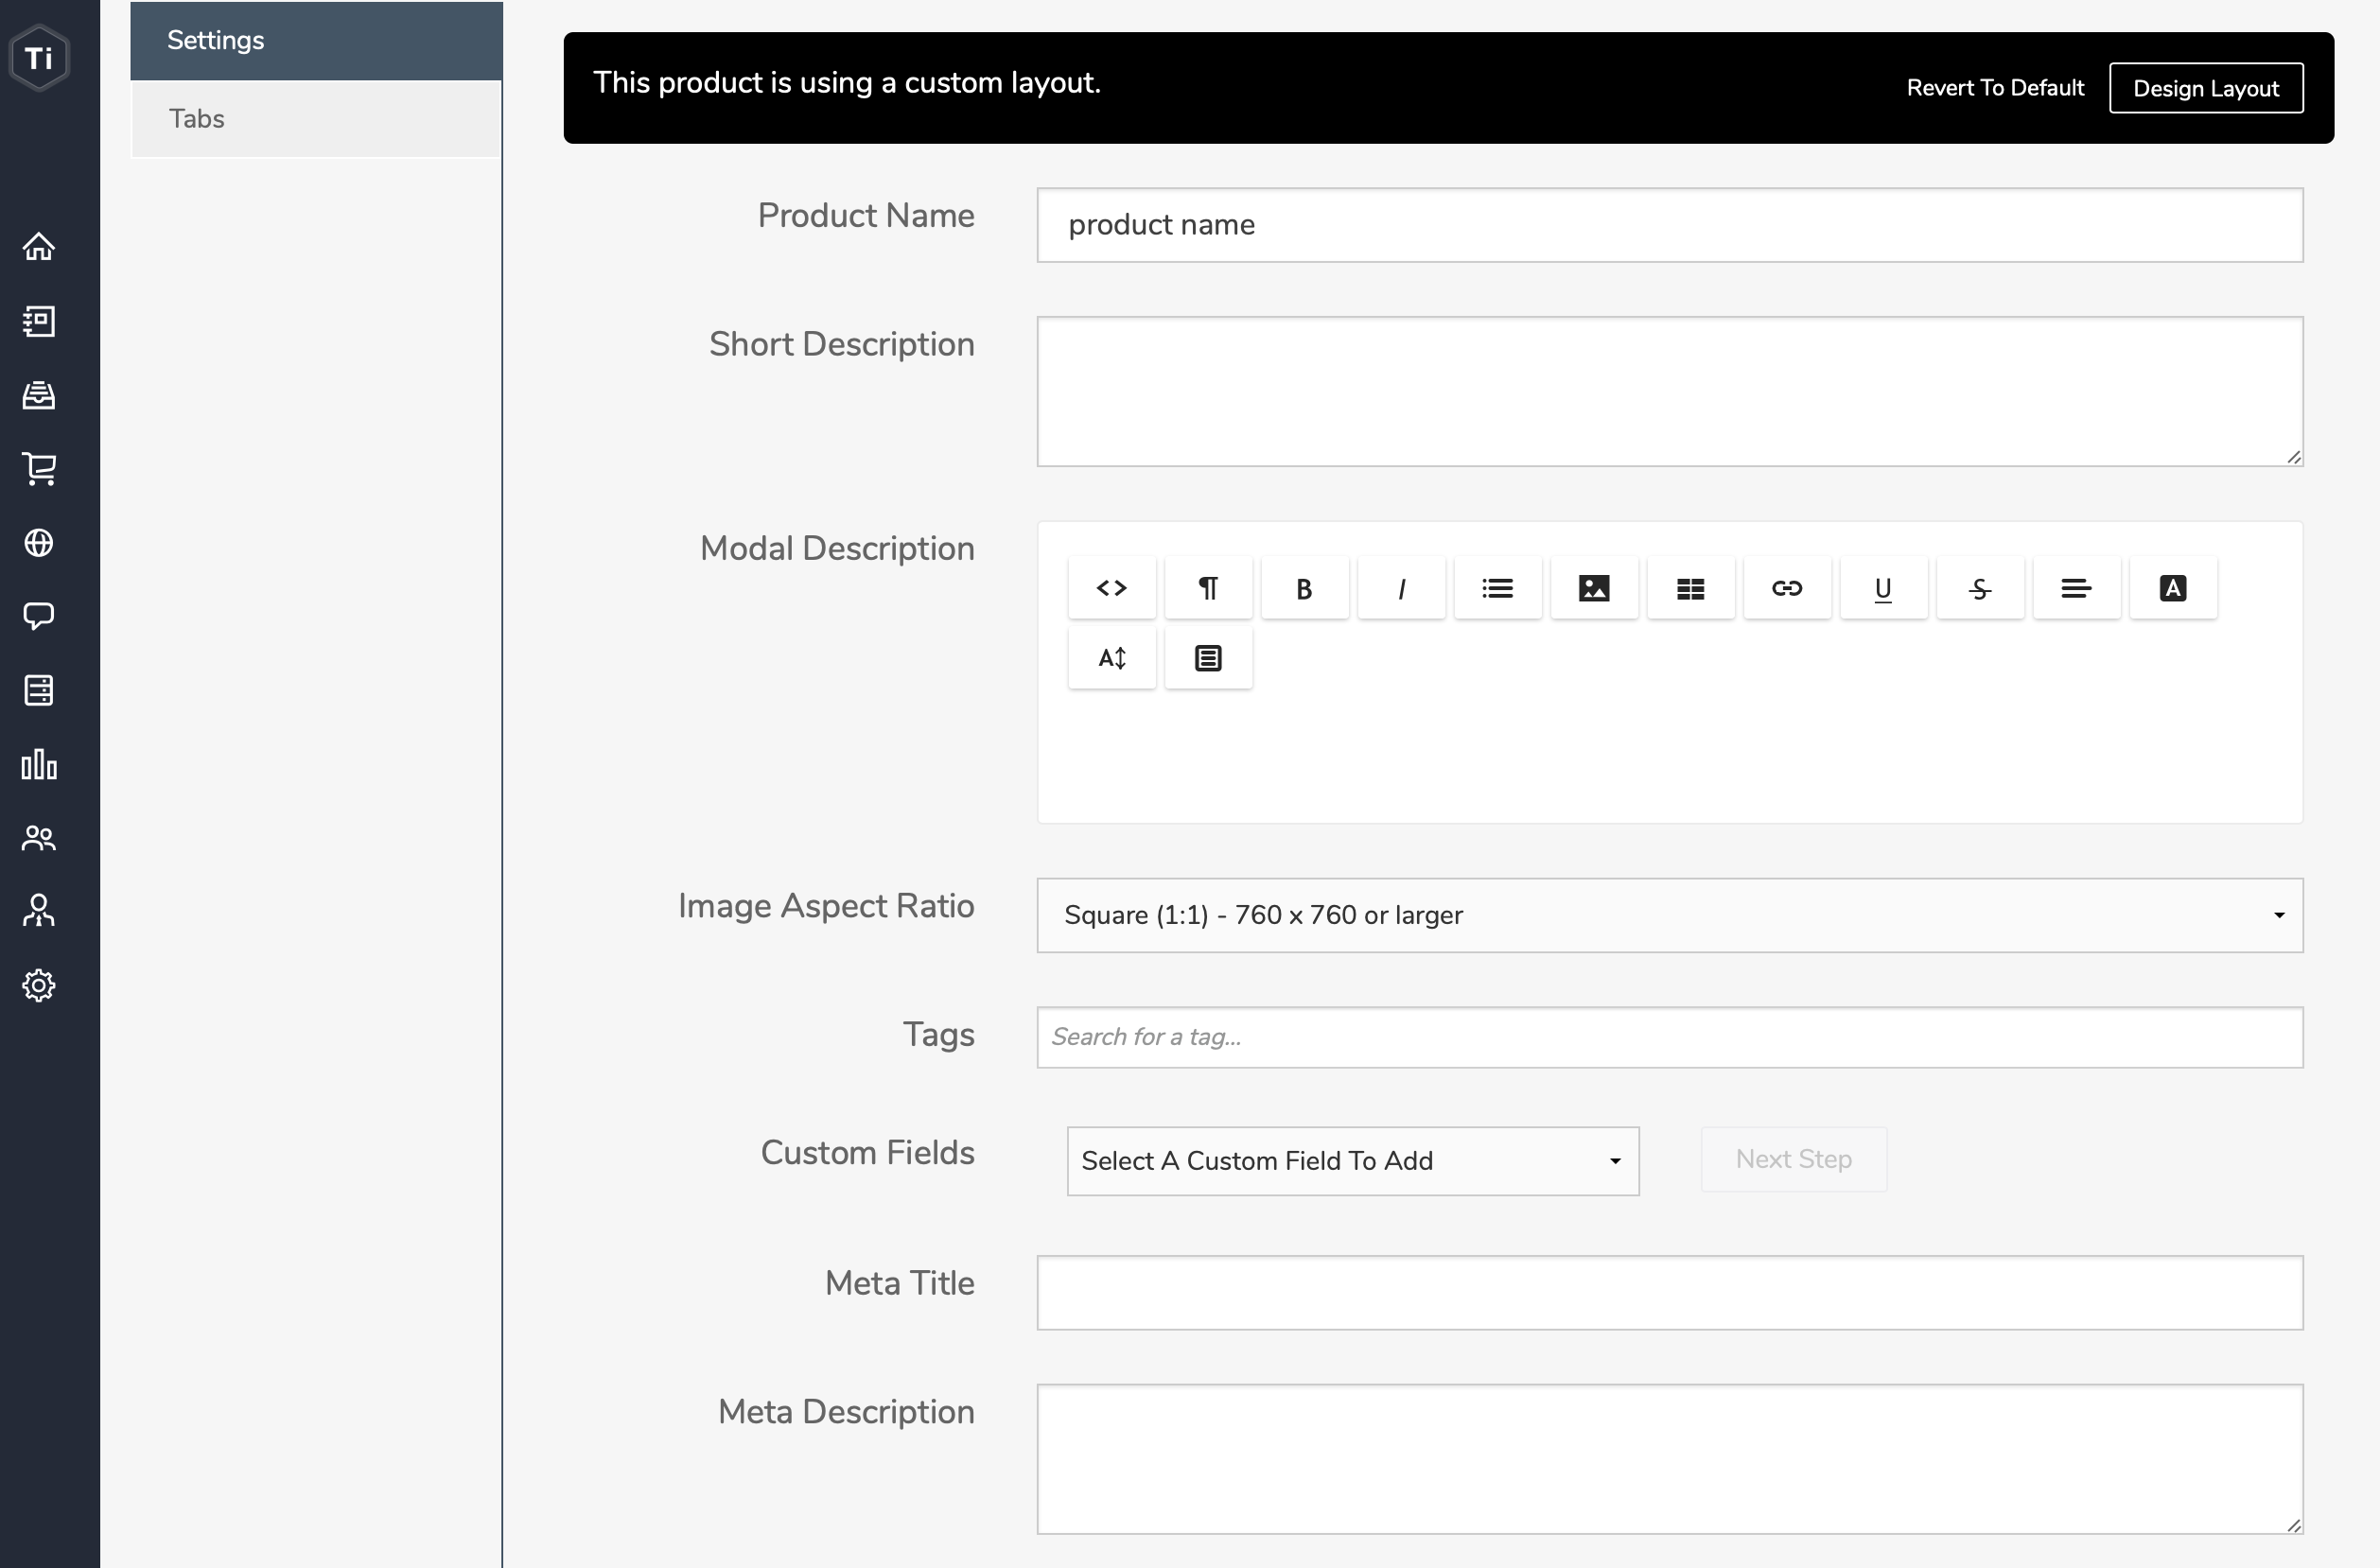Insert a hyperlink in editor
This screenshot has height=1568, width=2380.
tap(1787, 588)
